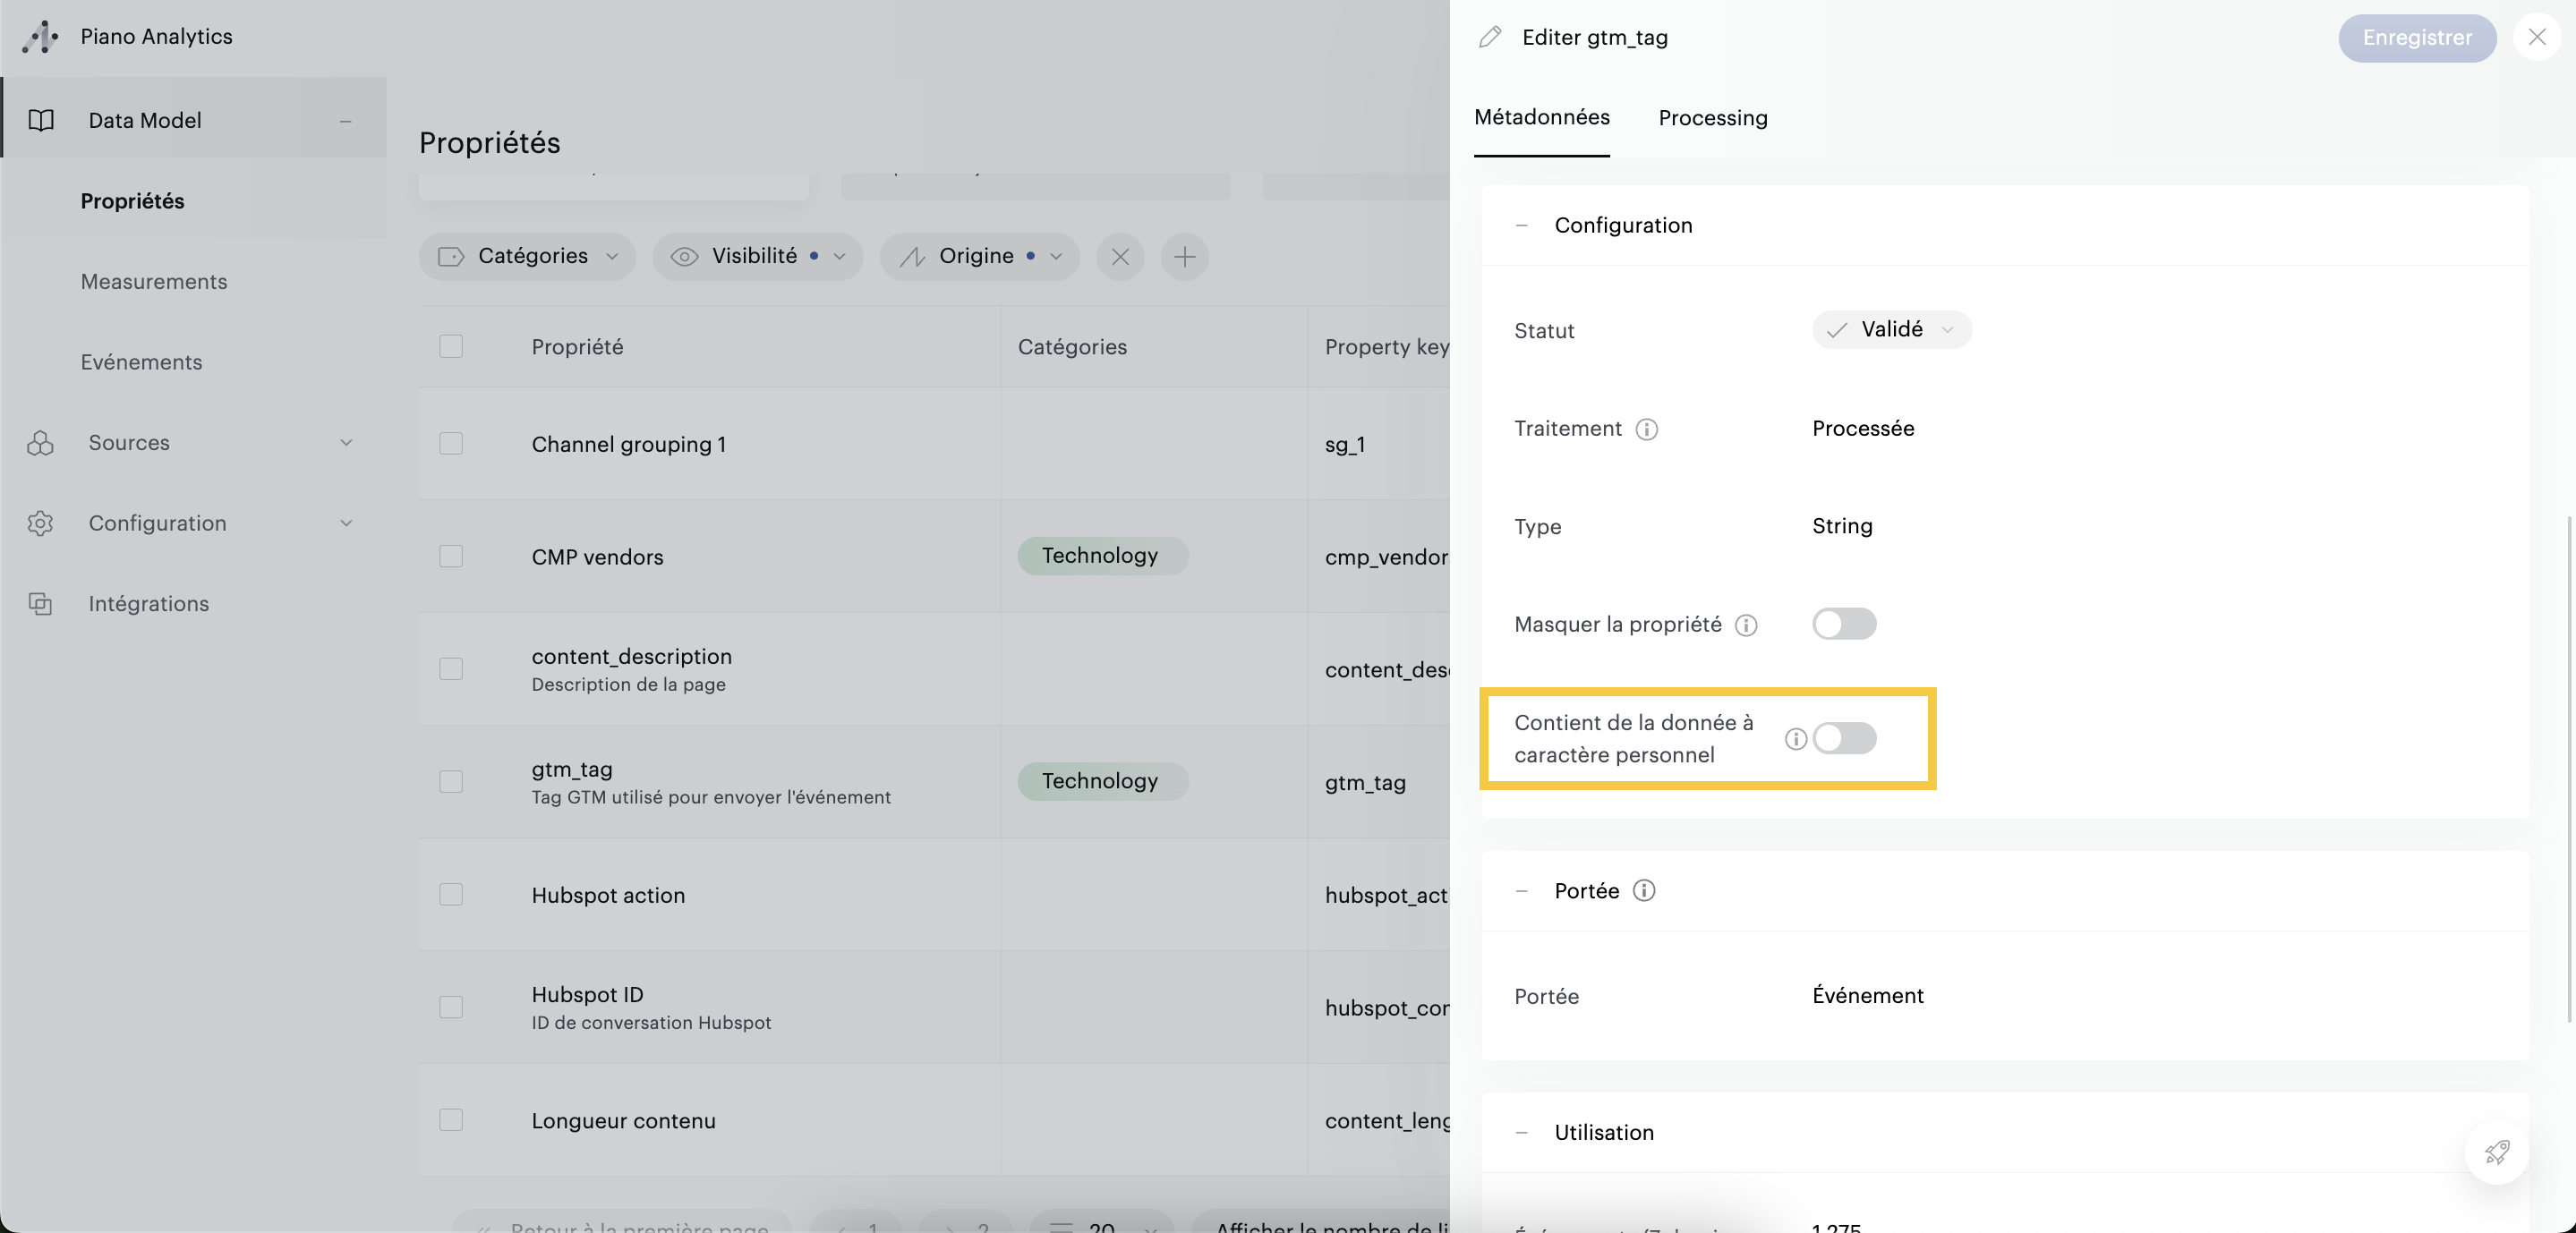Switch to the Processing tab
Viewport: 2576px width, 1233px height.
(1712, 118)
